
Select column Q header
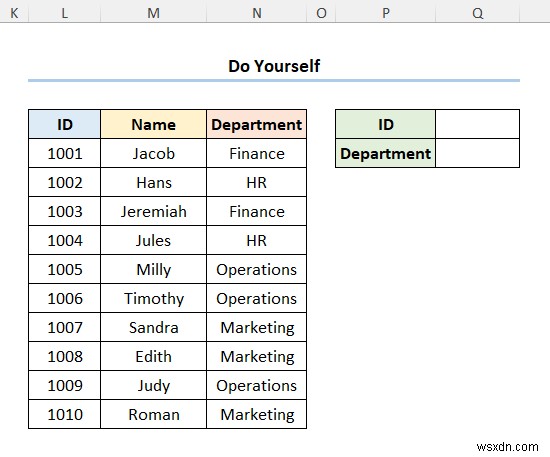pyautogui.click(x=477, y=13)
